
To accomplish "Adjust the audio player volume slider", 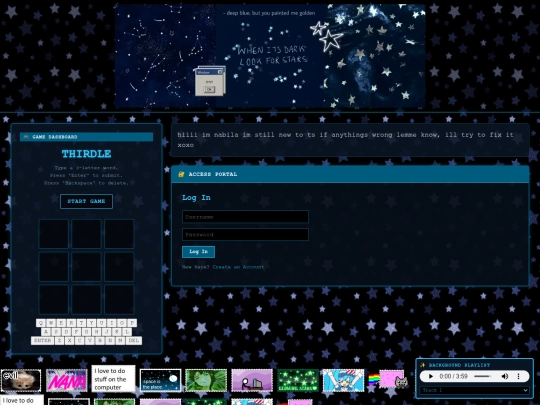I will point(483,376).
